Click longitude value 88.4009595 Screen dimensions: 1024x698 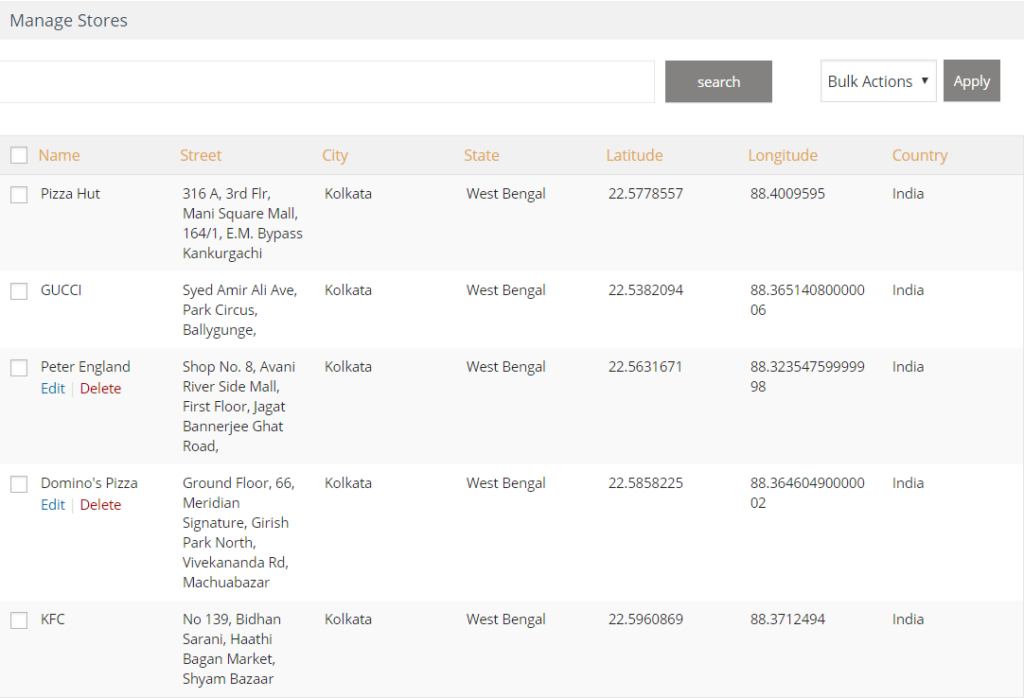(788, 194)
